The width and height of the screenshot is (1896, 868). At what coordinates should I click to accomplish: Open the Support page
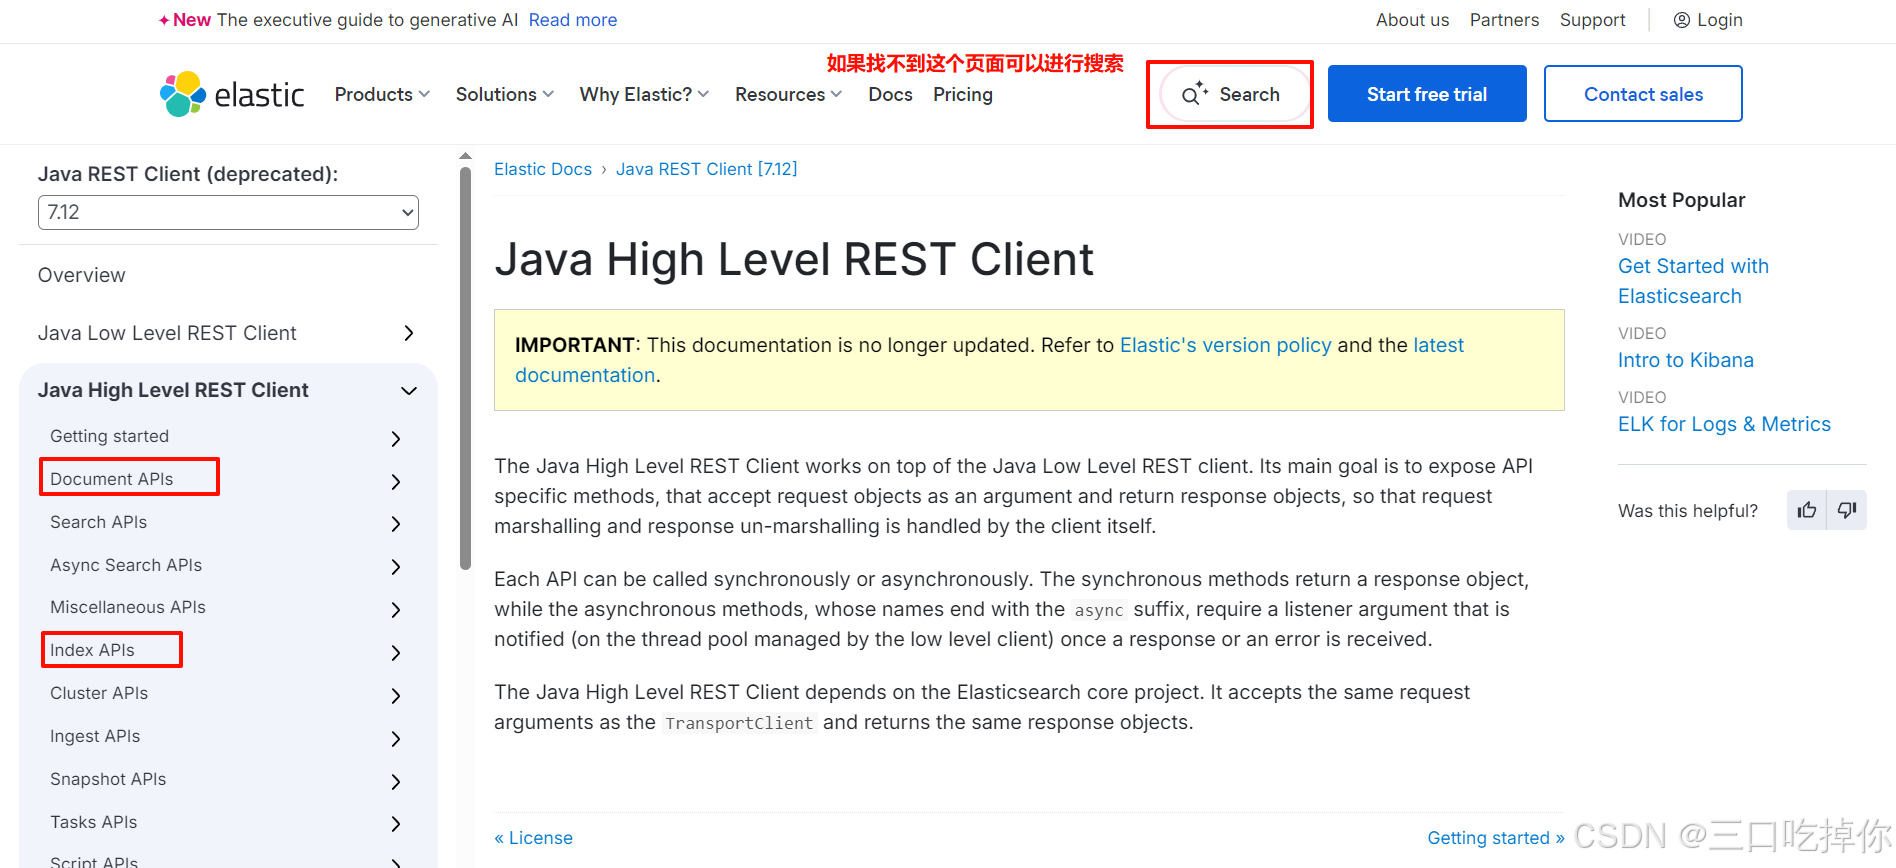1592,20
